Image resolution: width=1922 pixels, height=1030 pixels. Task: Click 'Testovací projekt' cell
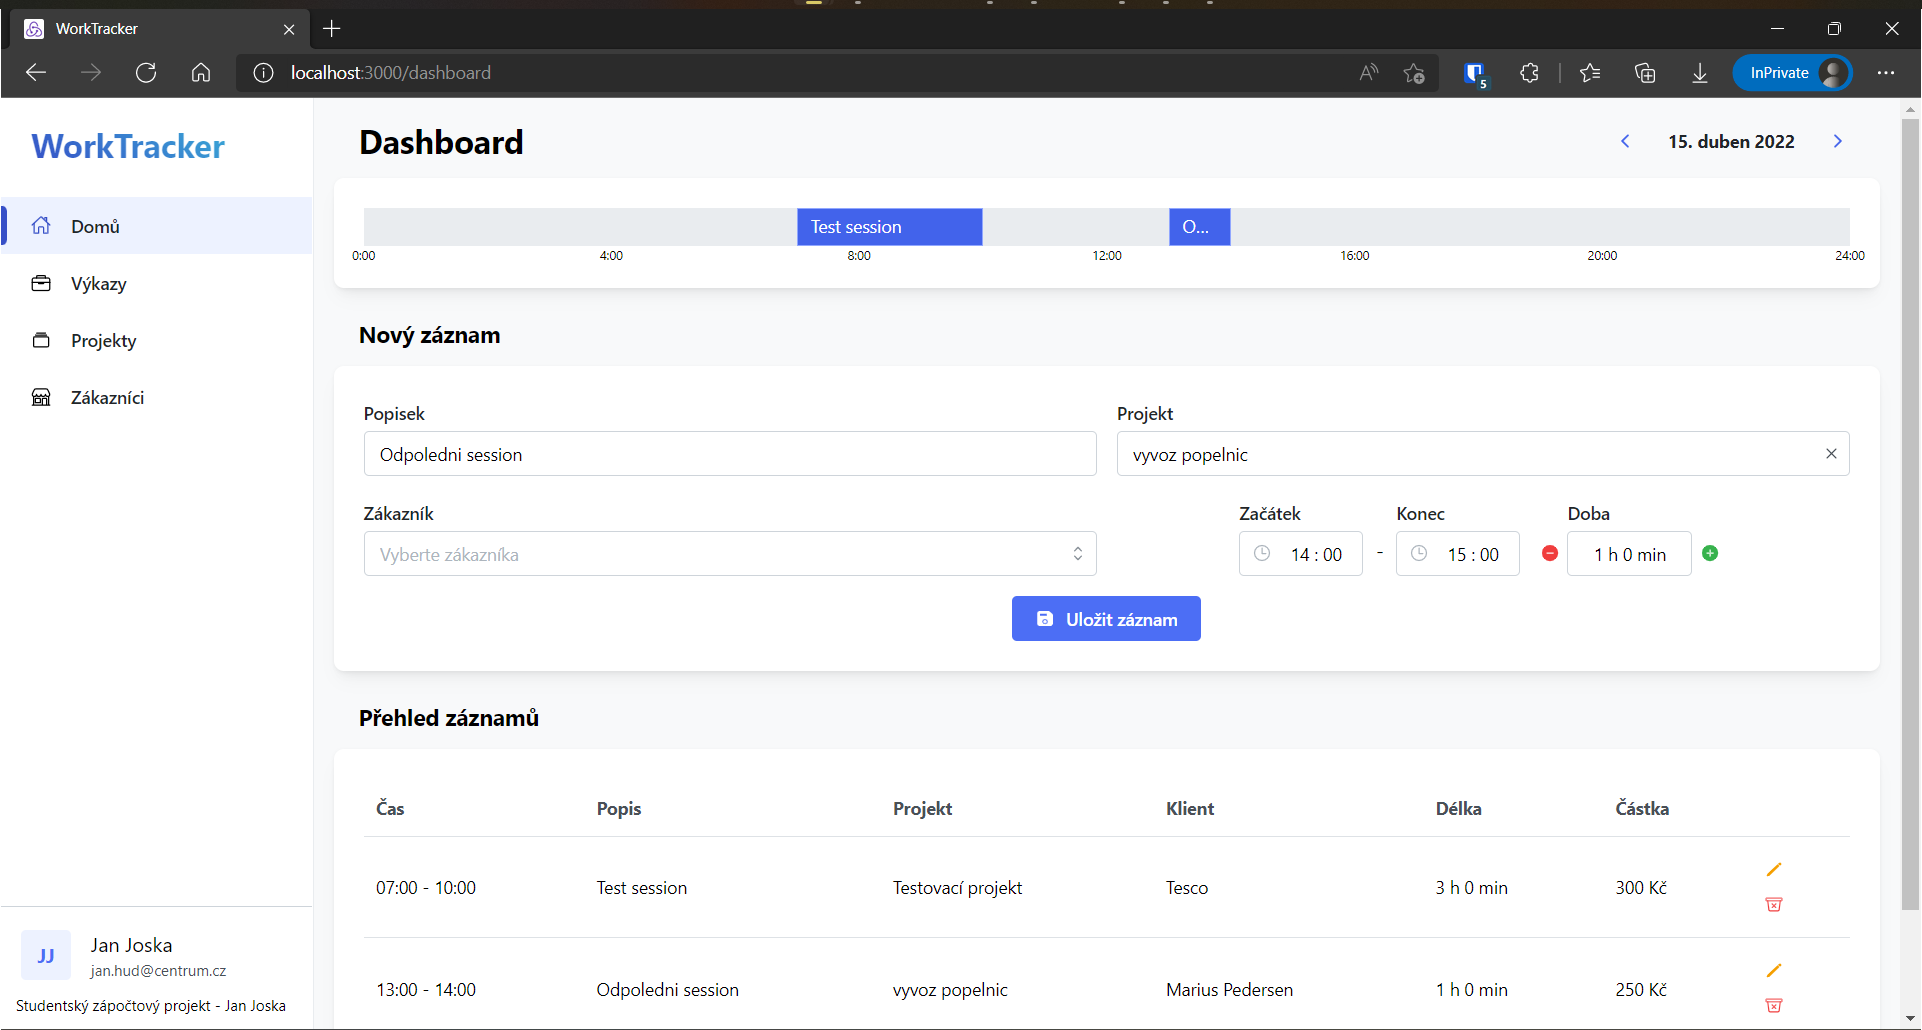click(x=957, y=888)
